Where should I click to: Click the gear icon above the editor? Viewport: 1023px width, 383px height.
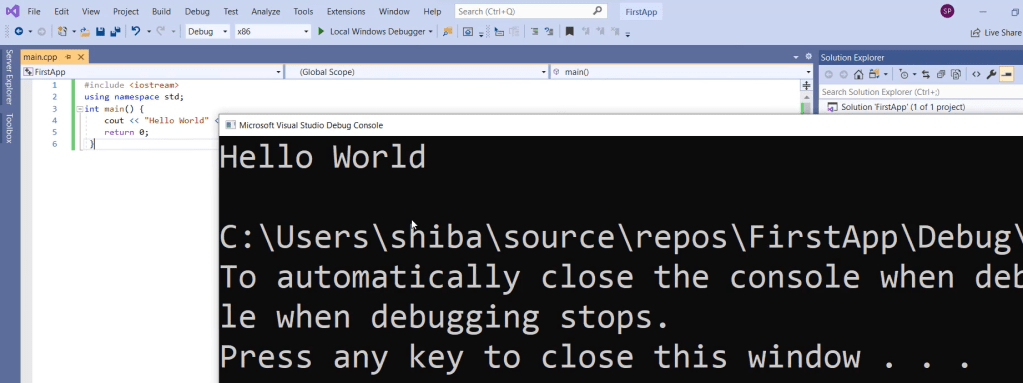click(809, 57)
